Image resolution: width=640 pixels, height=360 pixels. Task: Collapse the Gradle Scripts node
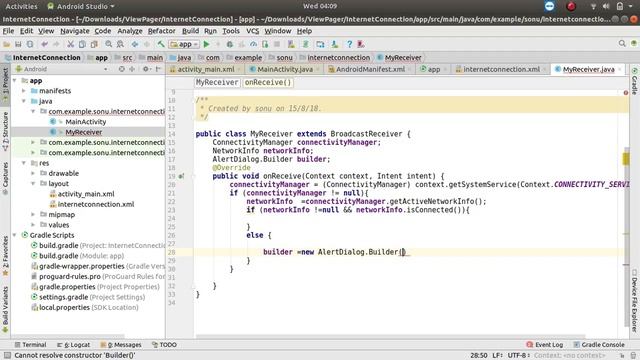coord(15,235)
